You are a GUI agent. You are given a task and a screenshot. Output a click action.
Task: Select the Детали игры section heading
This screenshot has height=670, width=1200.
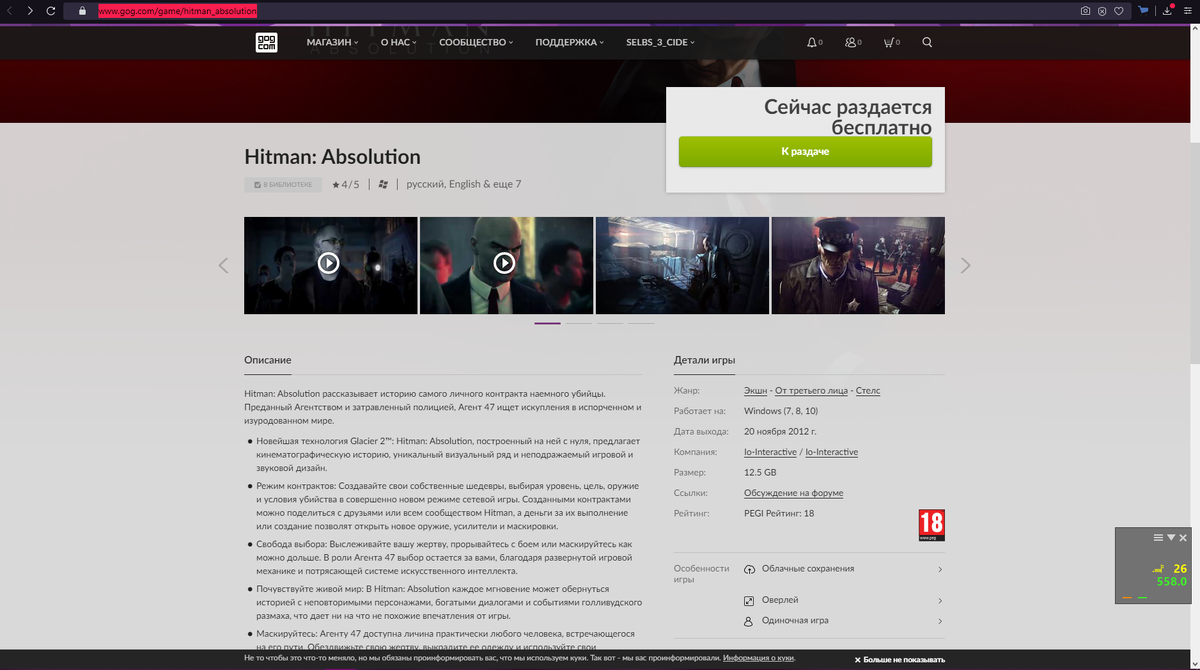tap(705, 360)
